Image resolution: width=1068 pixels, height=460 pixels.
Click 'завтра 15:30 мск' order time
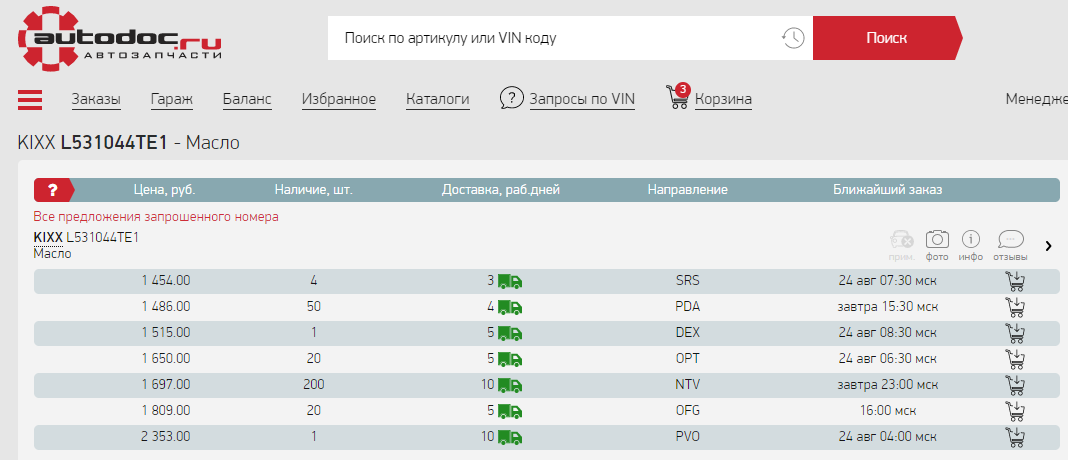click(x=888, y=307)
